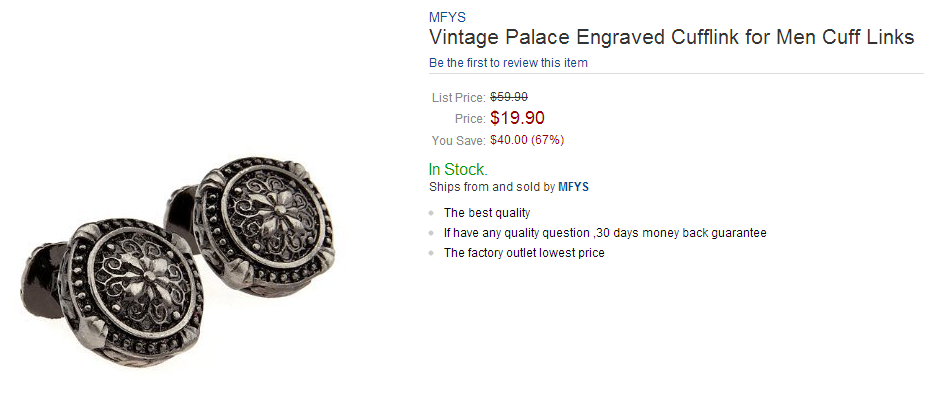This screenshot has width=940, height=410.
Task: Click the green "In Stock." availability text
Action: (x=458, y=169)
